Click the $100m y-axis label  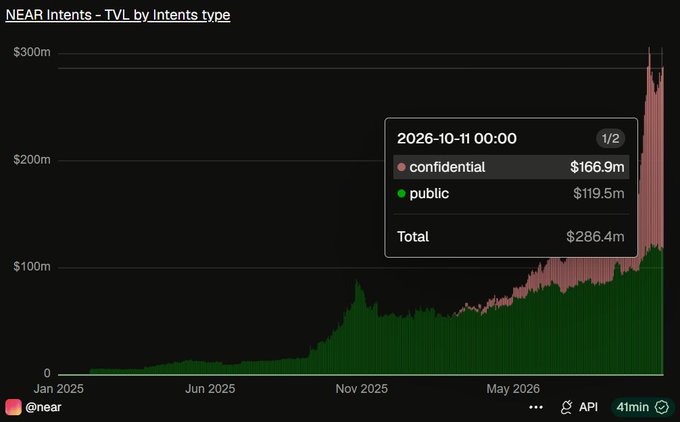click(32, 266)
